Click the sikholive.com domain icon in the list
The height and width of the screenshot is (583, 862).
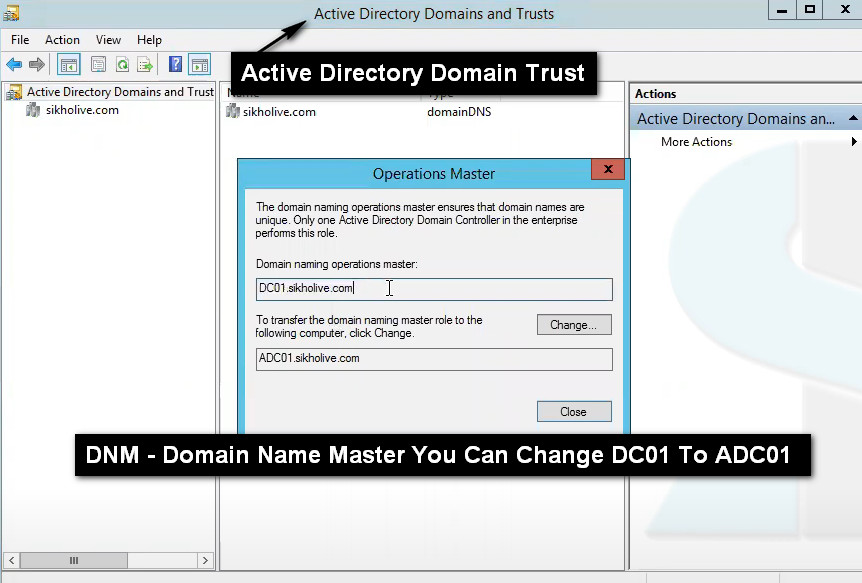[233, 112]
